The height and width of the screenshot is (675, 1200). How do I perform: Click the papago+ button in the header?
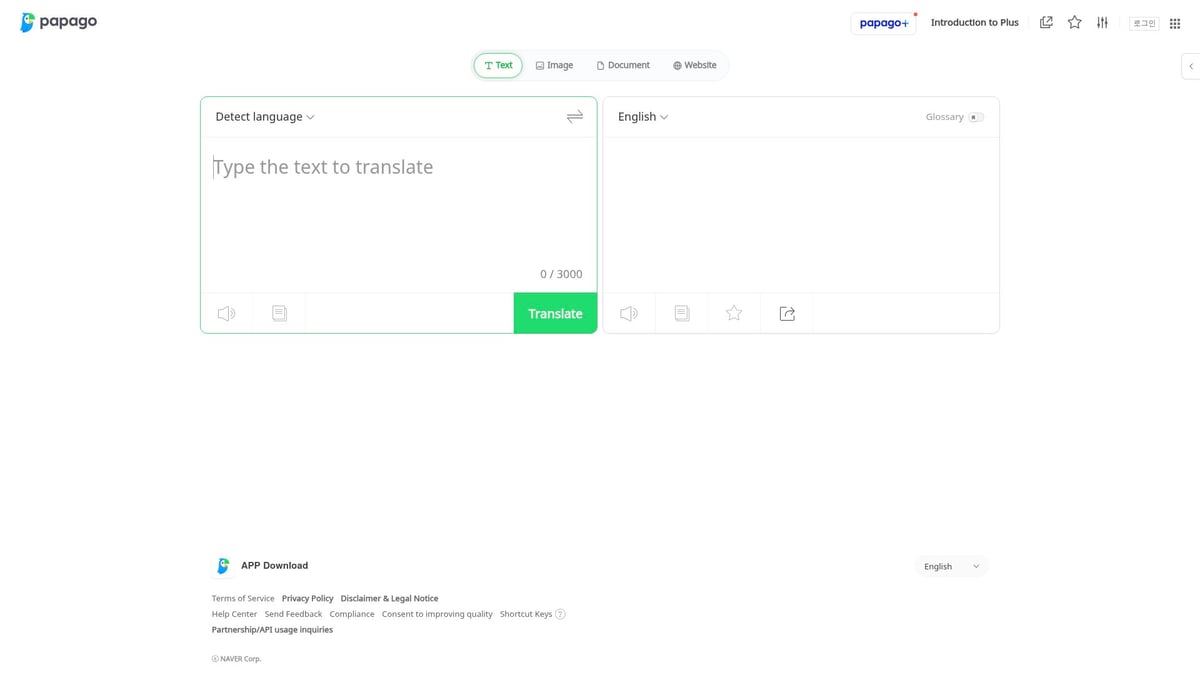pyautogui.click(x=883, y=22)
